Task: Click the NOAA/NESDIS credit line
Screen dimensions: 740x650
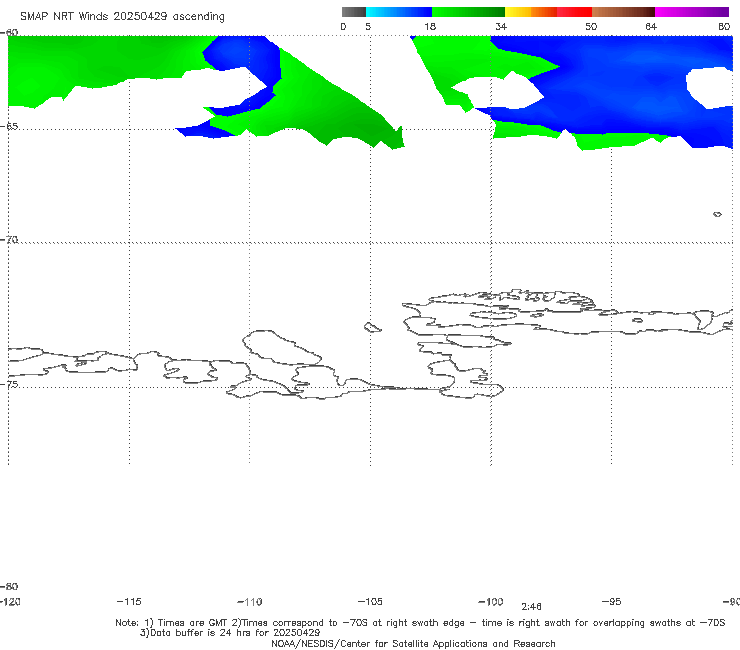Action: pos(413,643)
